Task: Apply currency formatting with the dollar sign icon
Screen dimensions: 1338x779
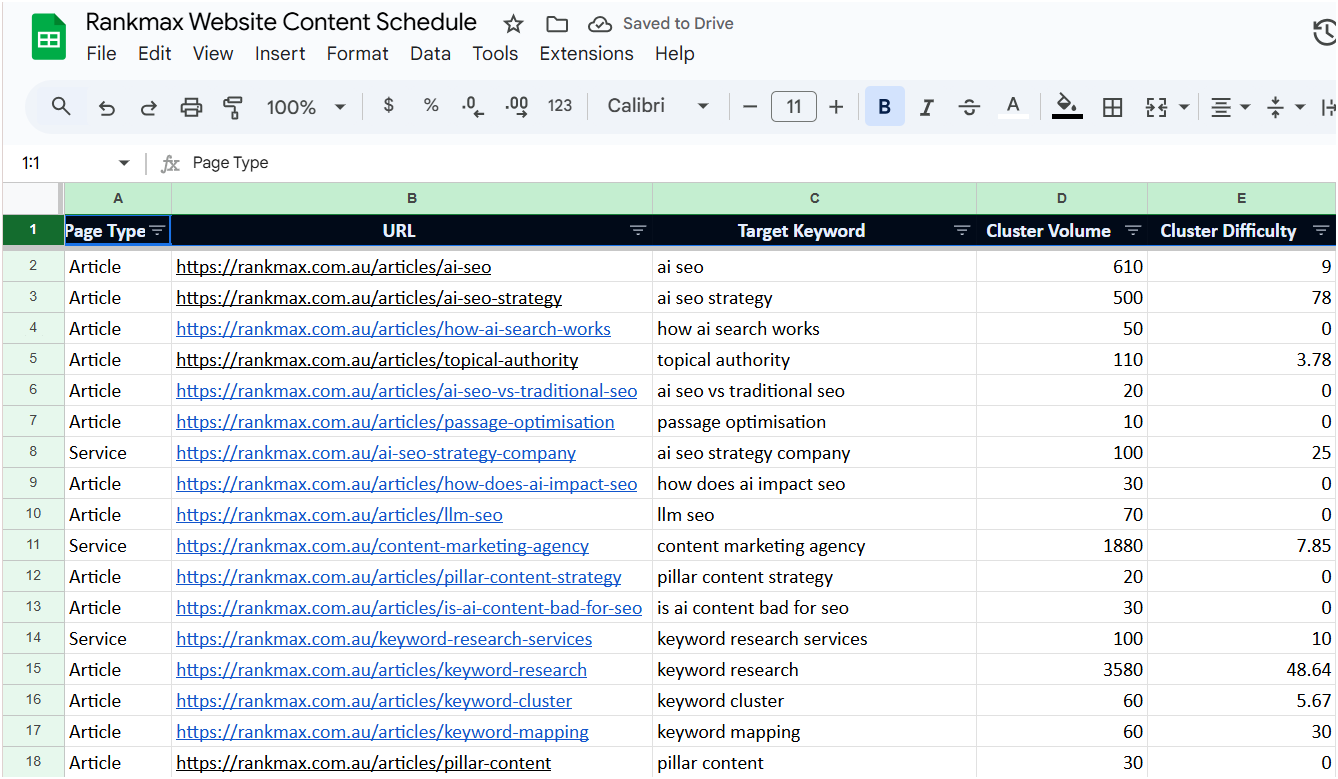Action: click(x=388, y=105)
